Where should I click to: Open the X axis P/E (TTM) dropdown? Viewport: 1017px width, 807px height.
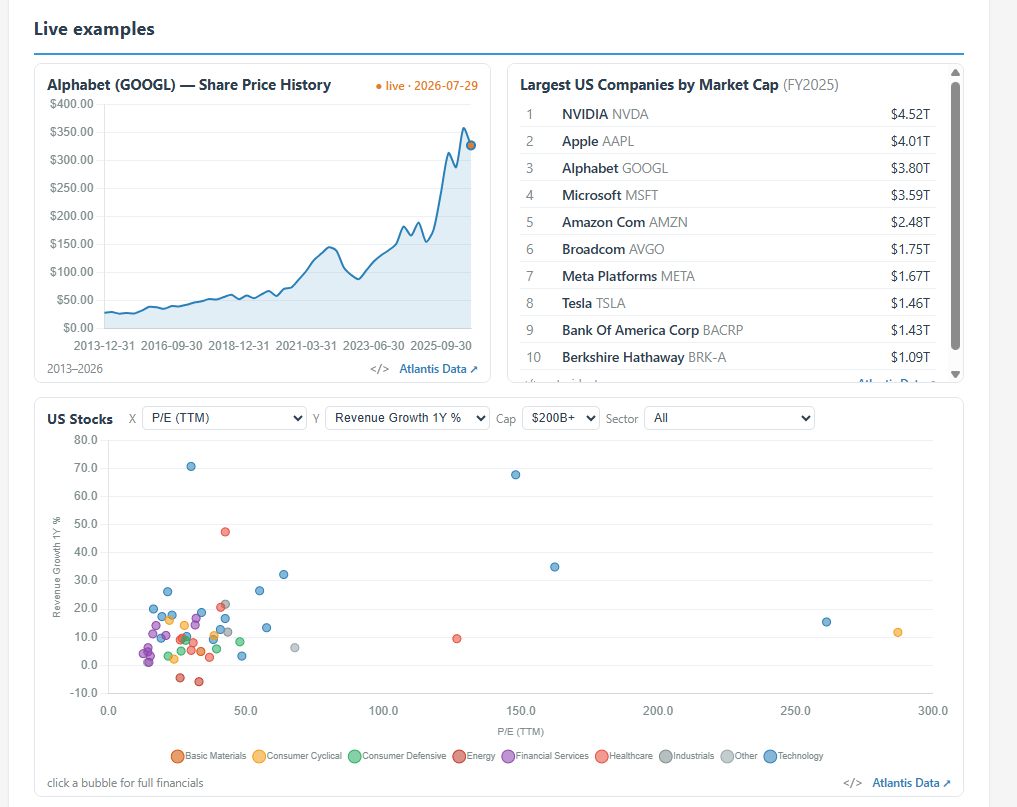click(224, 418)
